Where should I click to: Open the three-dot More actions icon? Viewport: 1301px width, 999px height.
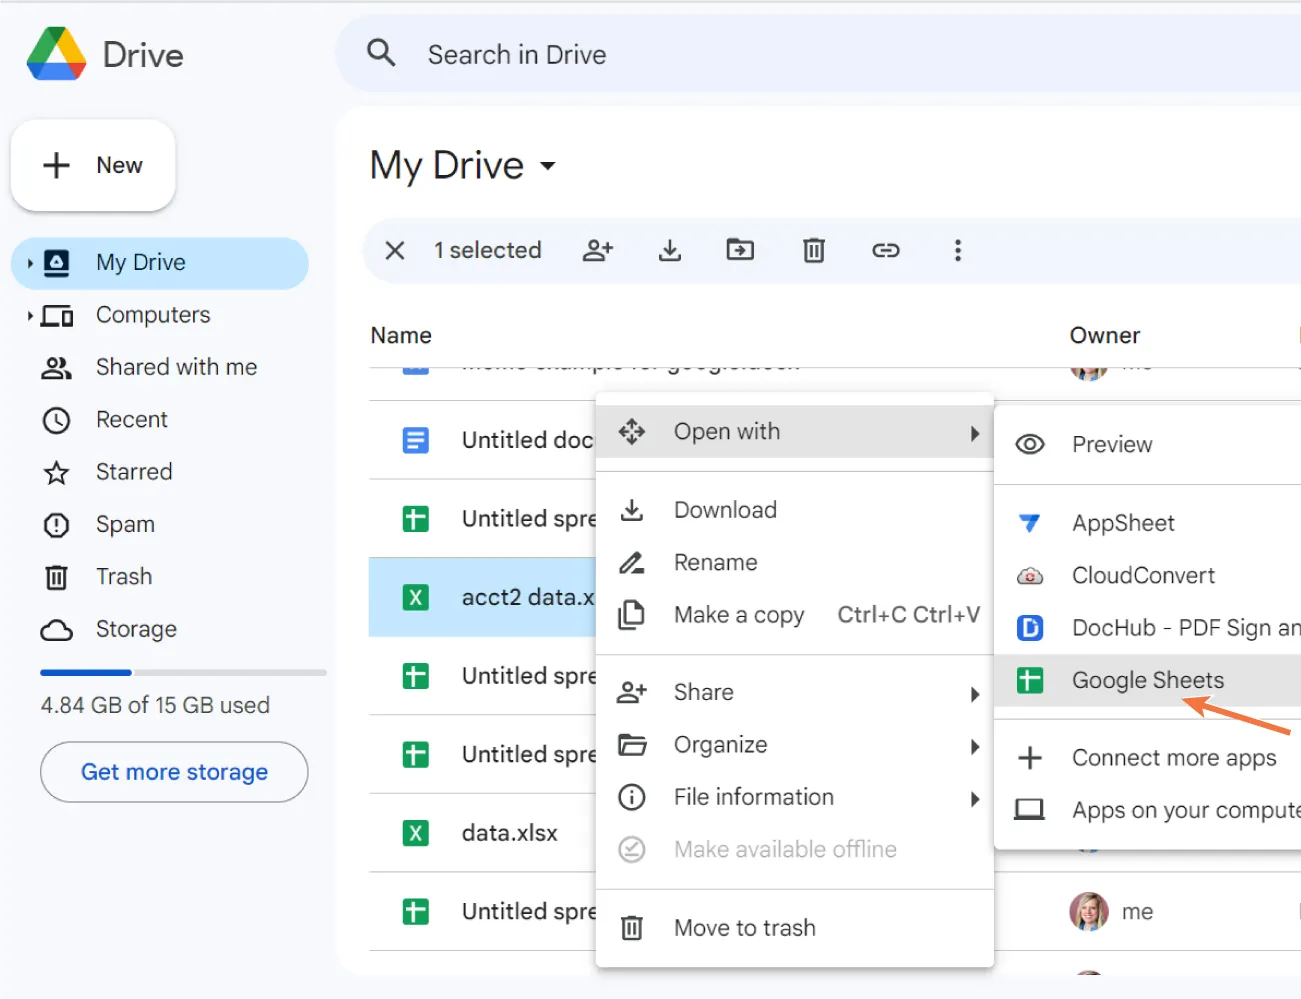958,250
